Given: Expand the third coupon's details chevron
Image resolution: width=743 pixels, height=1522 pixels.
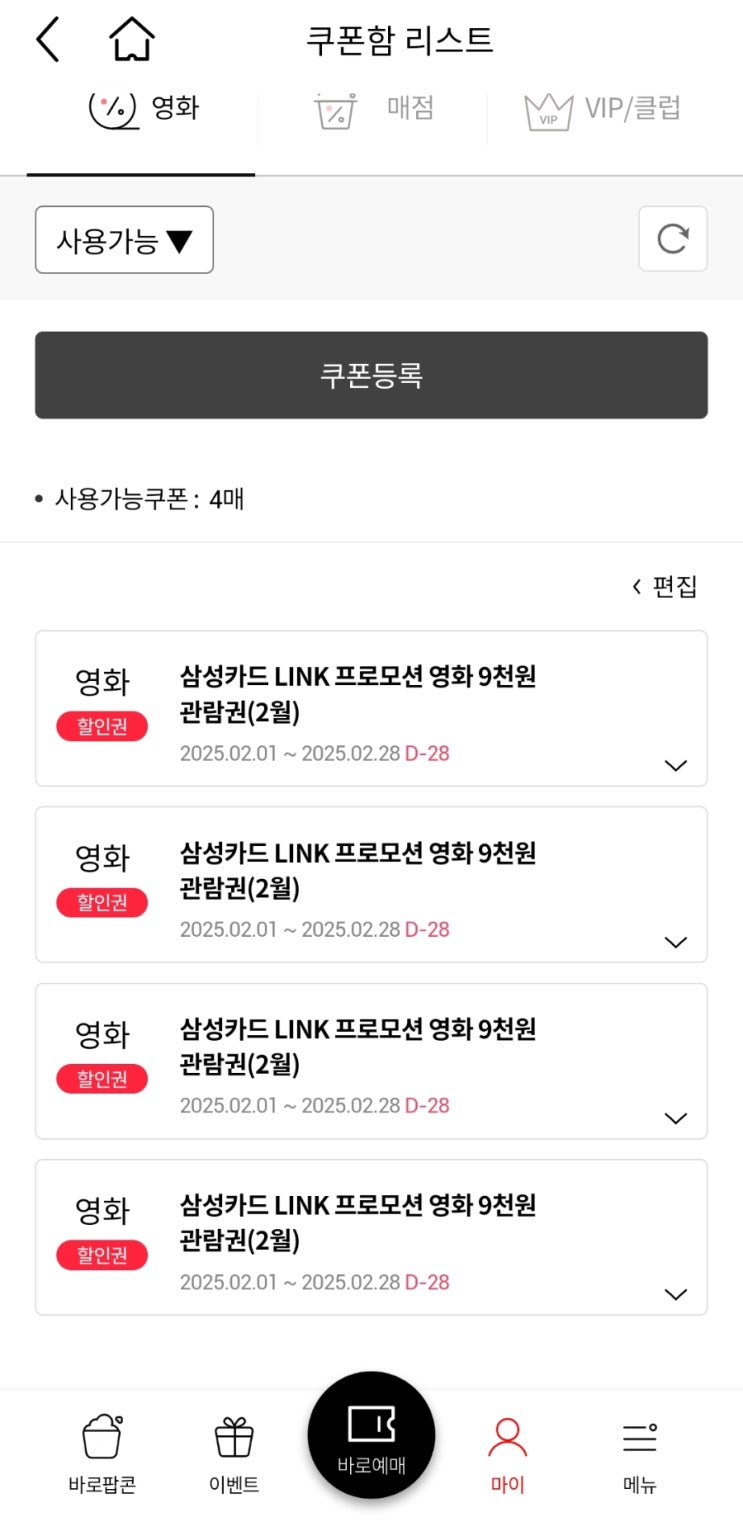Looking at the screenshot, I should (x=676, y=1118).
